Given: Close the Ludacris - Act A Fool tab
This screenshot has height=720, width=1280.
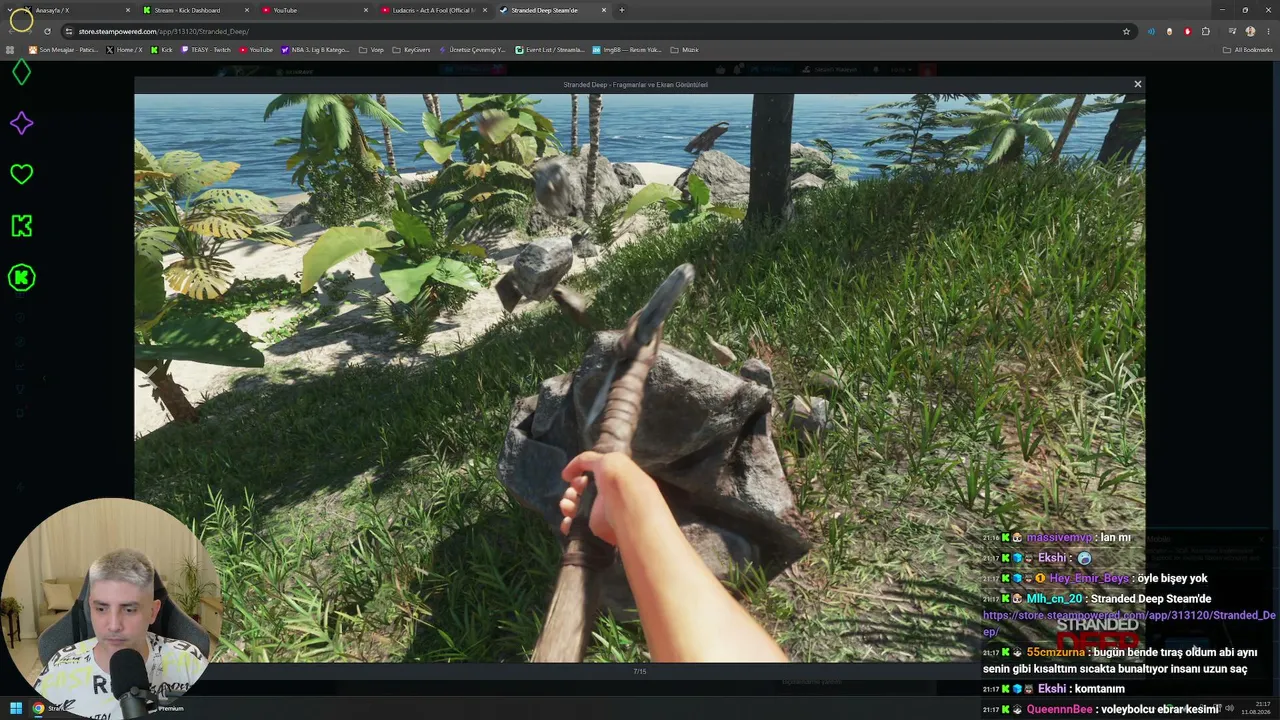Looking at the screenshot, I should (x=485, y=10).
